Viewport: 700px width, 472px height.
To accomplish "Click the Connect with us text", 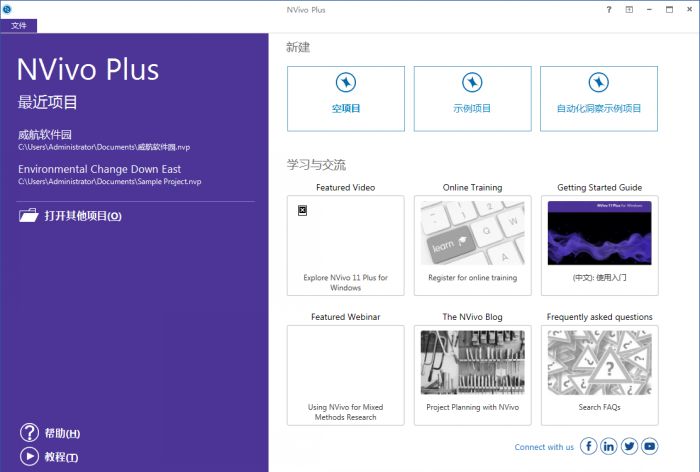I will pyautogui.click(x=544, y=447).
